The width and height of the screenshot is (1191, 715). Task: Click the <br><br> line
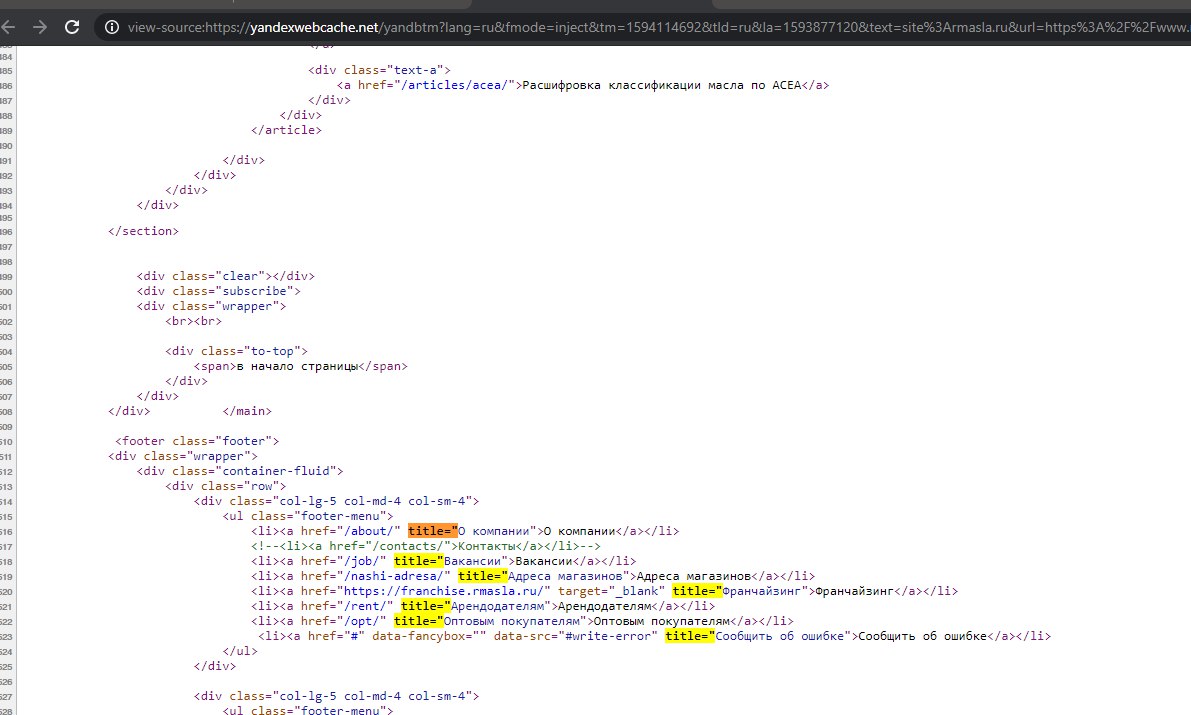point(194,321)
